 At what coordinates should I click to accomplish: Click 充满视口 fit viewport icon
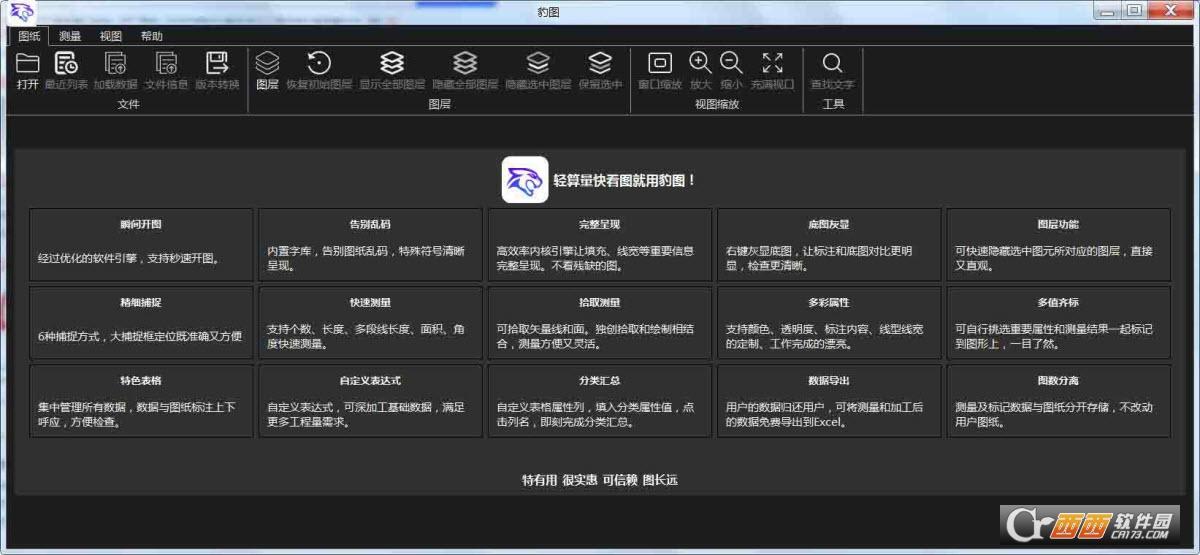point(772,63)
